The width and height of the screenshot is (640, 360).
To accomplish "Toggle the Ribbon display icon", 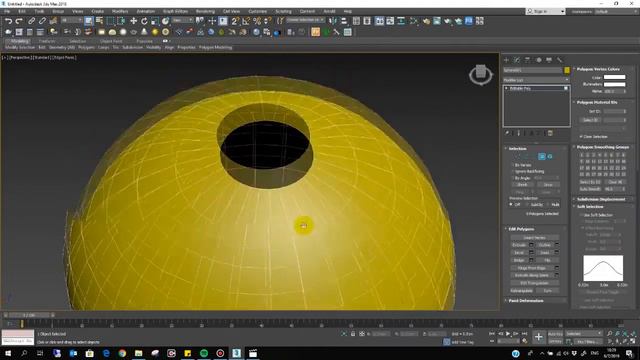I will [x=380, y=21].
